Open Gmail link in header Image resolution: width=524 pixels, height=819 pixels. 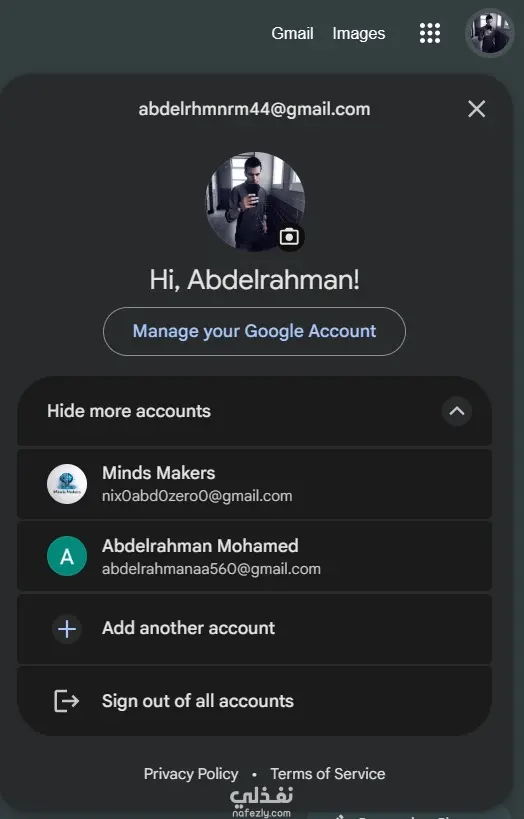(x=293, y=33)
